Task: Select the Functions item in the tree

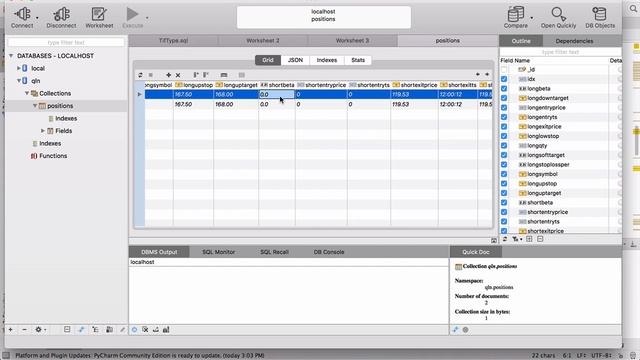Action: 53,156
